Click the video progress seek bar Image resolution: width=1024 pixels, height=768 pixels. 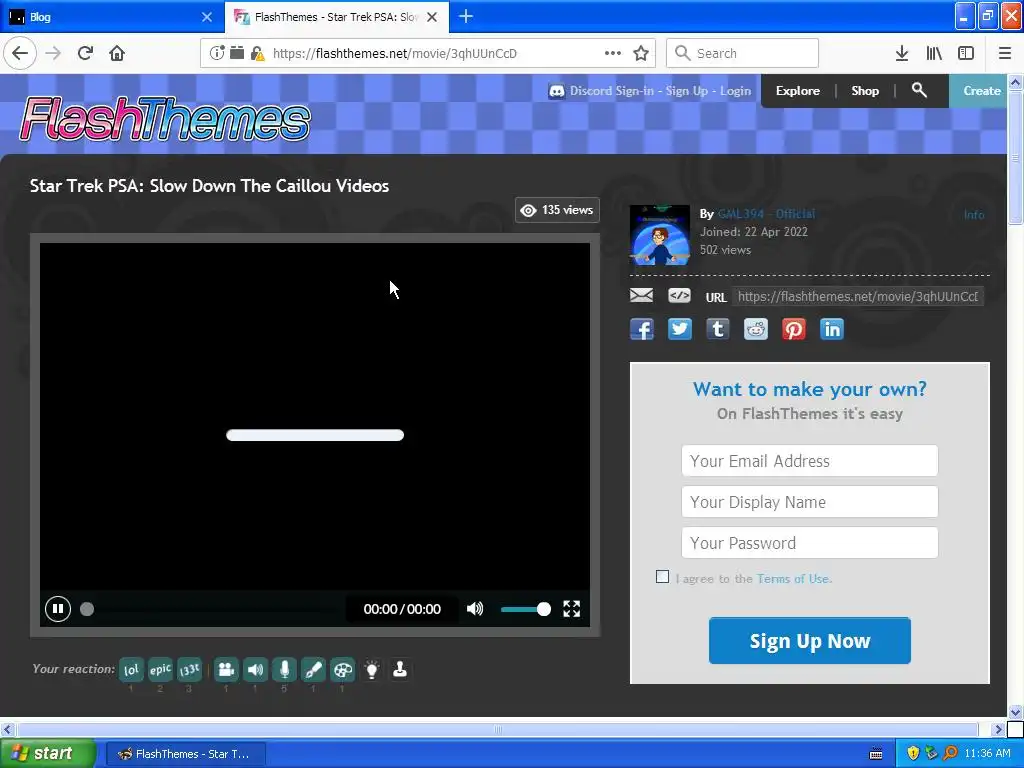tap(212, 609)
